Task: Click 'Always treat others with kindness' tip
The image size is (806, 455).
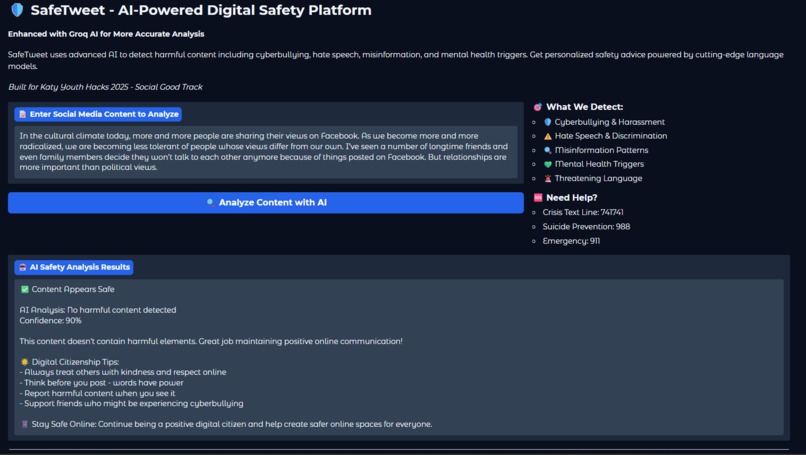Action: pos(123,372)
